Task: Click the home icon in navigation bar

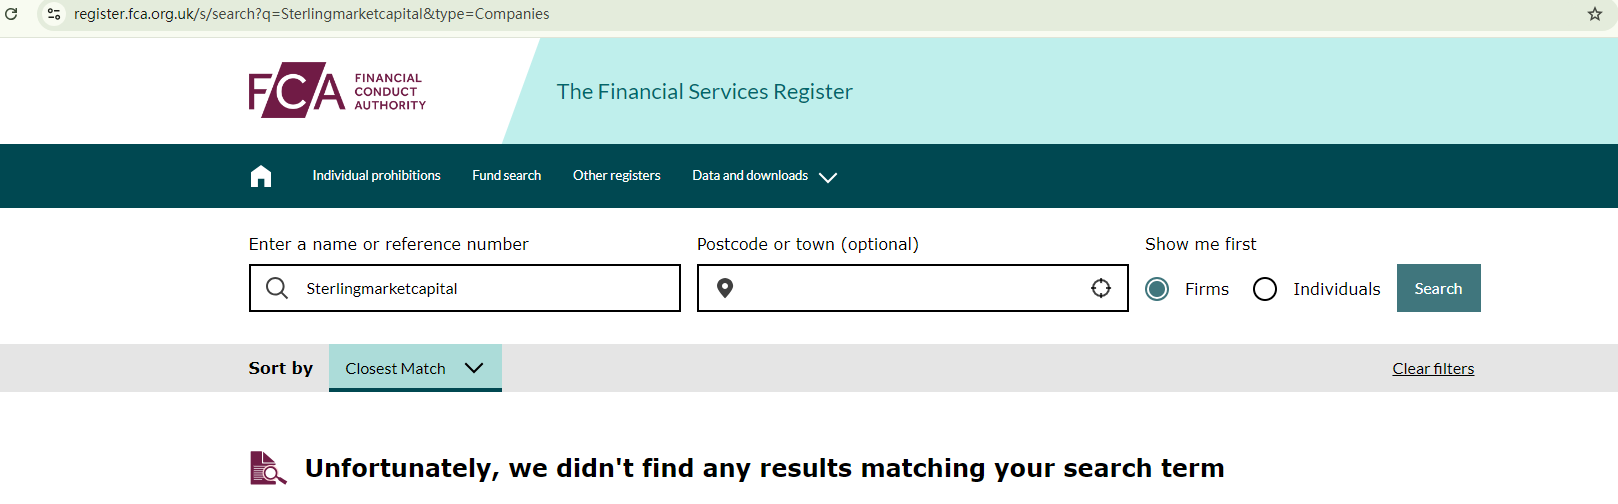Action: tap(261, 176)
